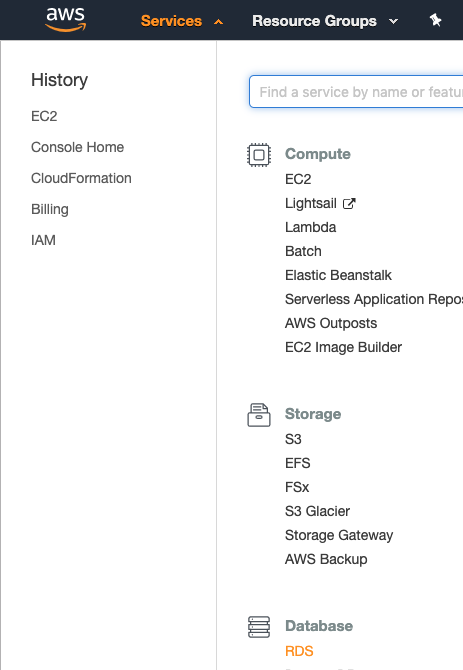Image resolution: width=463 pixels, height=670 pixels.
Task: Open EC2 from History list
Action: (x=44, y=116)
